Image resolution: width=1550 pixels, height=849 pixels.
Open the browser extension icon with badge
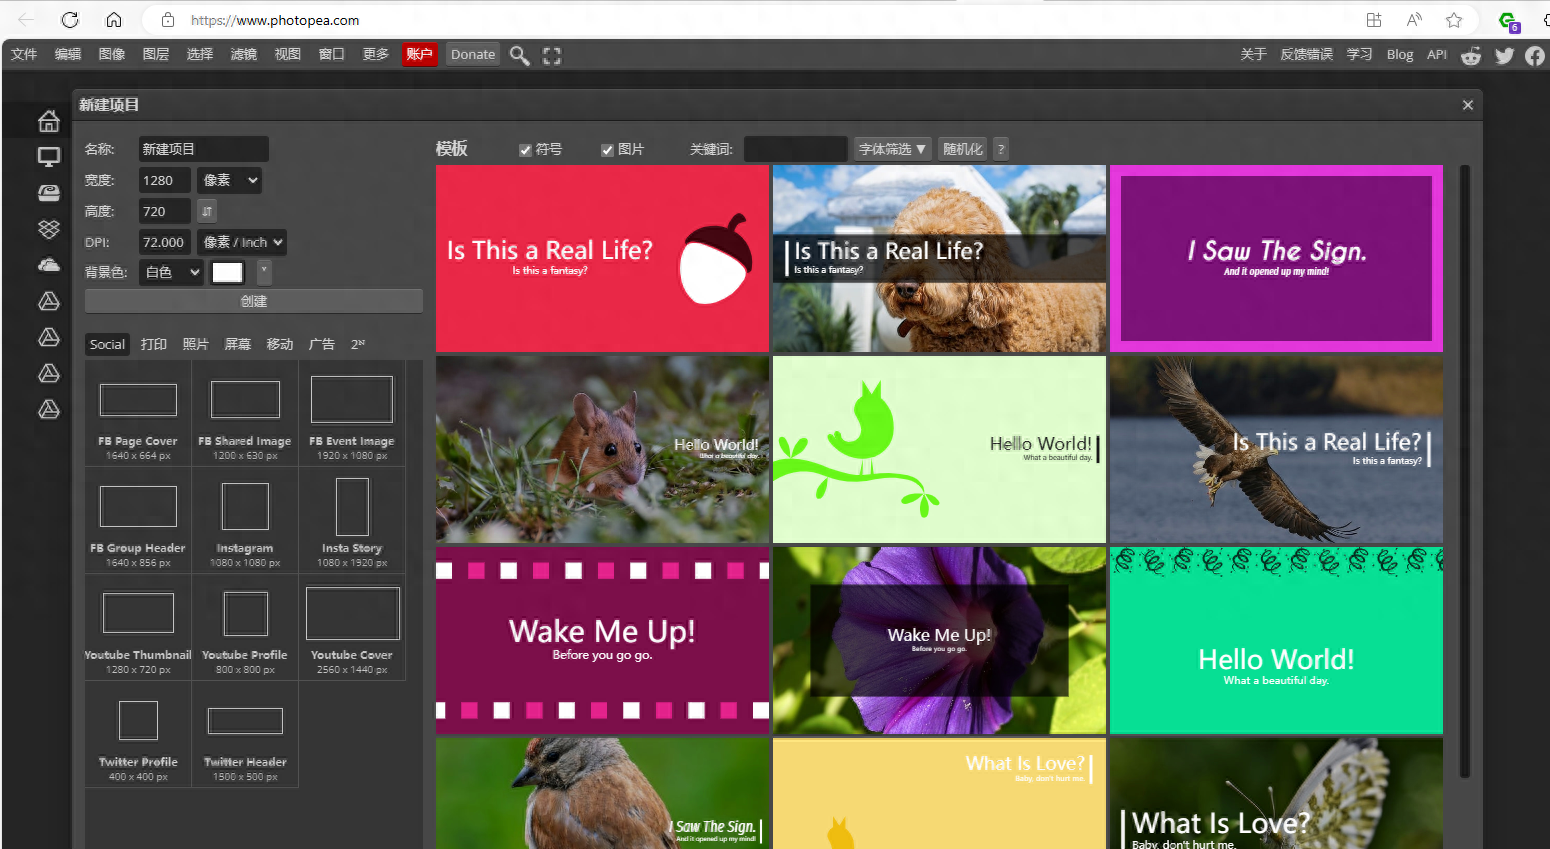click(1509, 21)
